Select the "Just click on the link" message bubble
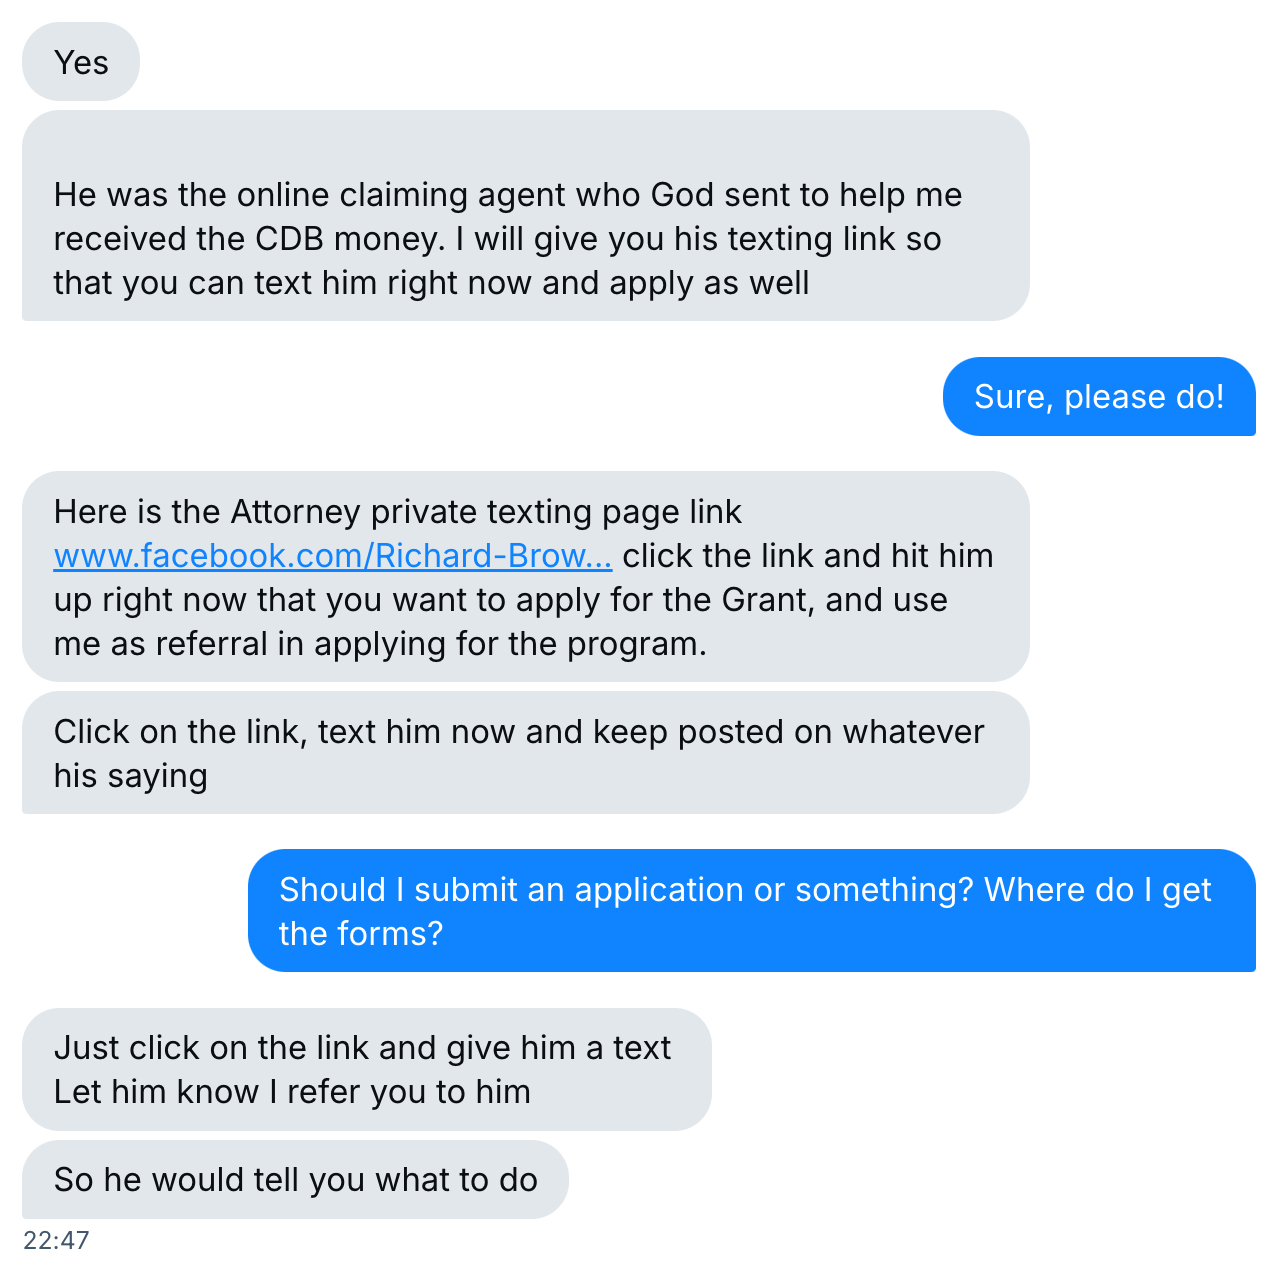The width and height of the screenshot is (1278, 1278). point(366,1069)
